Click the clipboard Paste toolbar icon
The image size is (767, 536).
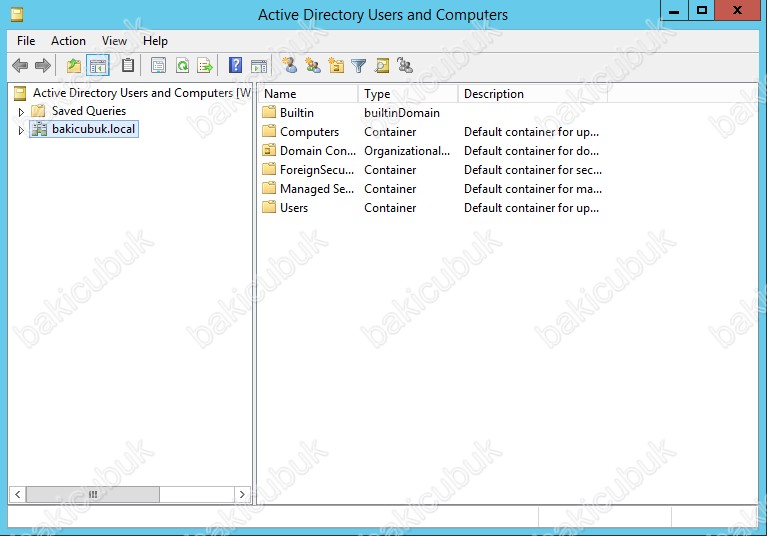(x=128, y=65)
